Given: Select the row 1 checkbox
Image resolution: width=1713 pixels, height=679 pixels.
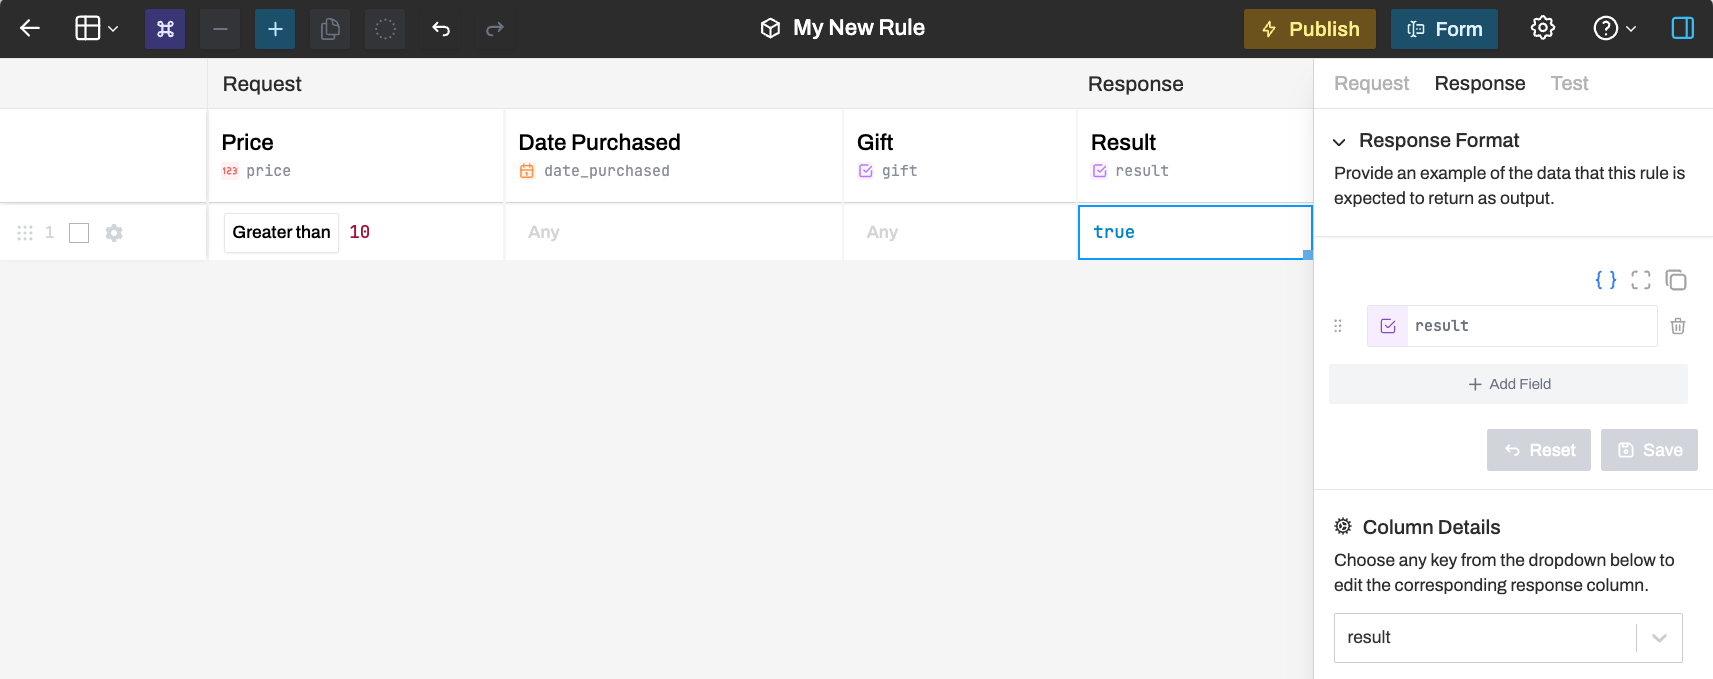Looking at the screenshot, I should pos(79,233).
